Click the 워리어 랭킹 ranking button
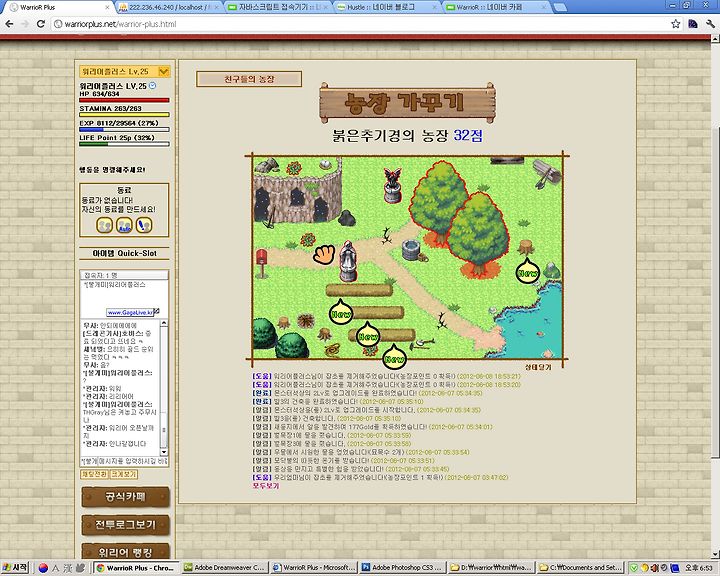 125,551
